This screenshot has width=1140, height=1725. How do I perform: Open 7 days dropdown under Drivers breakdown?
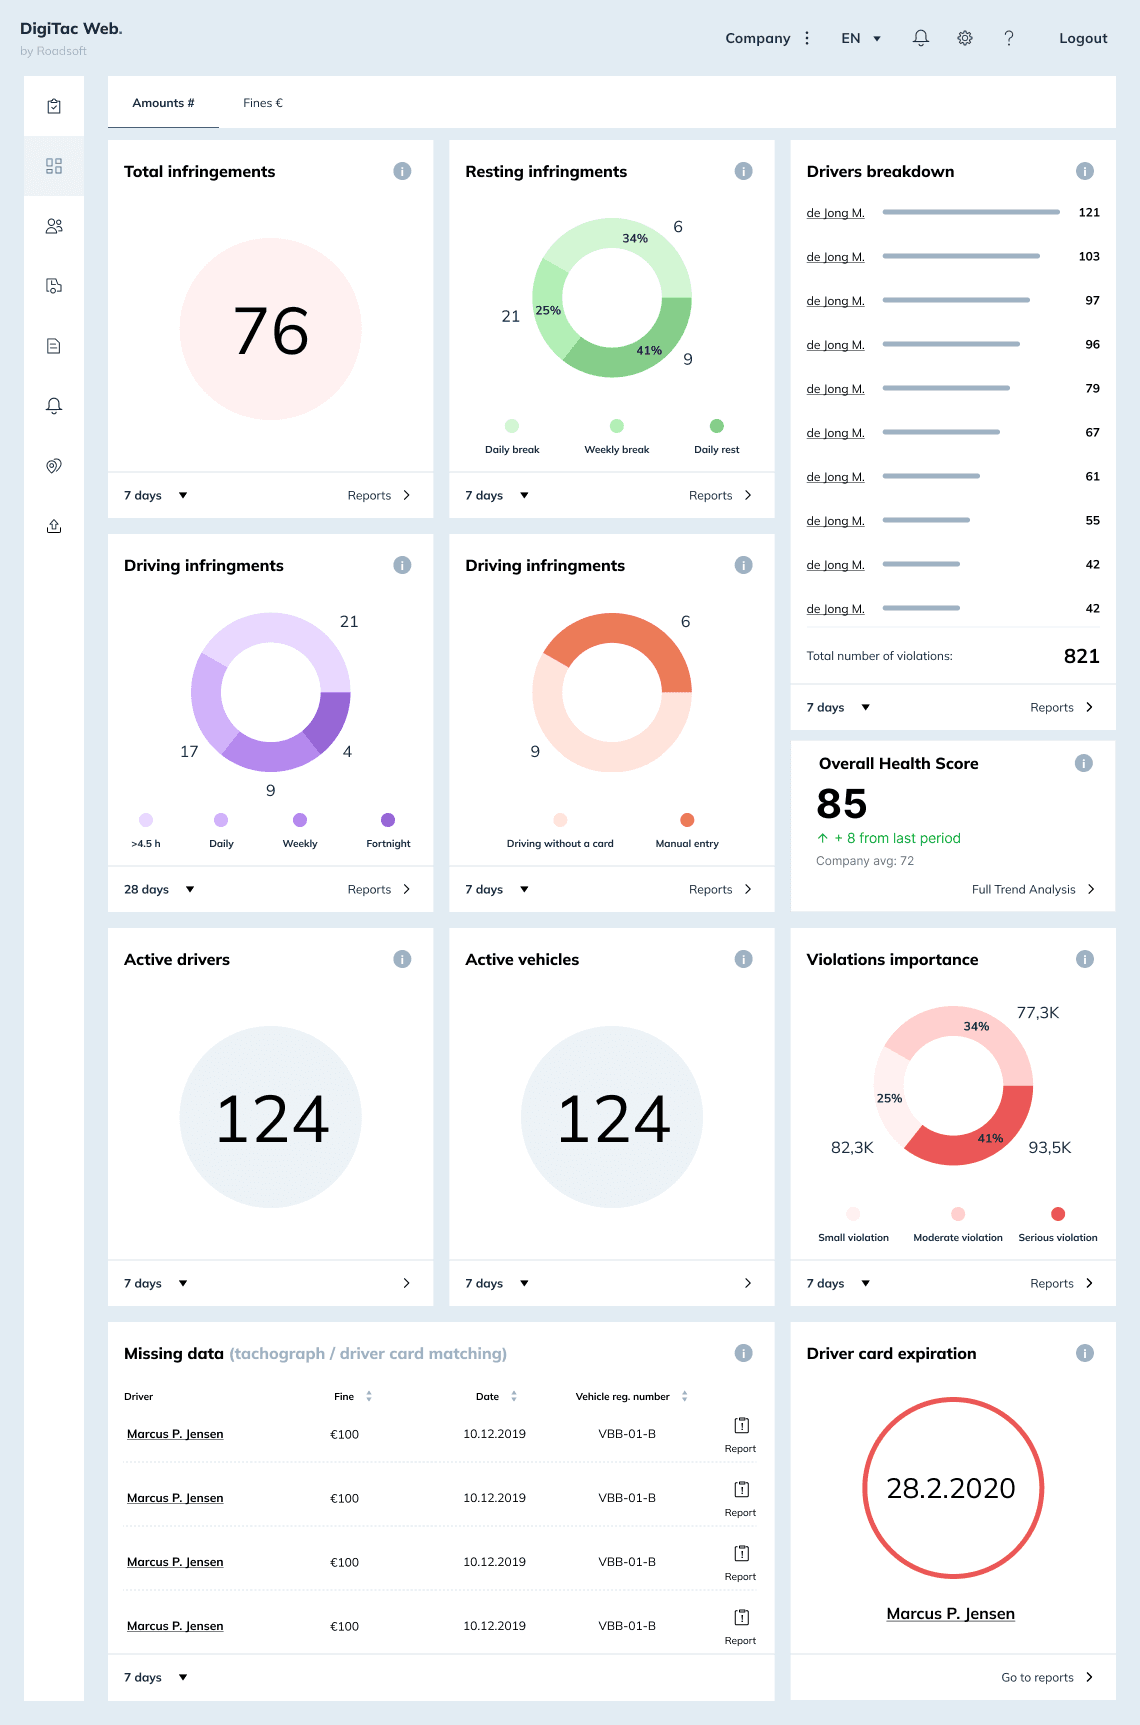(838, 707)
